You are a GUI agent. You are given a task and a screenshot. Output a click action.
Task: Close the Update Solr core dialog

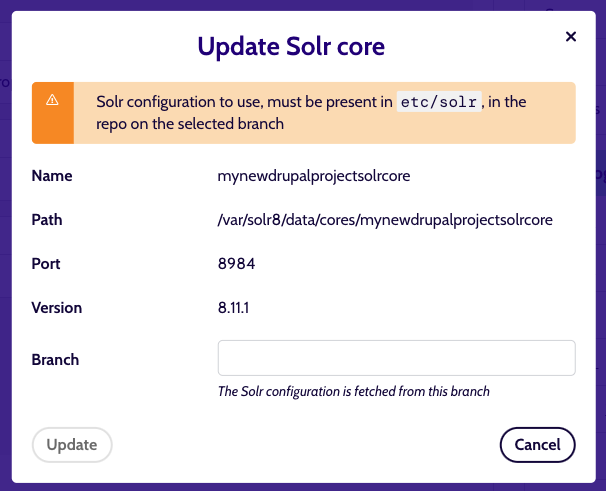pos(570,37)
